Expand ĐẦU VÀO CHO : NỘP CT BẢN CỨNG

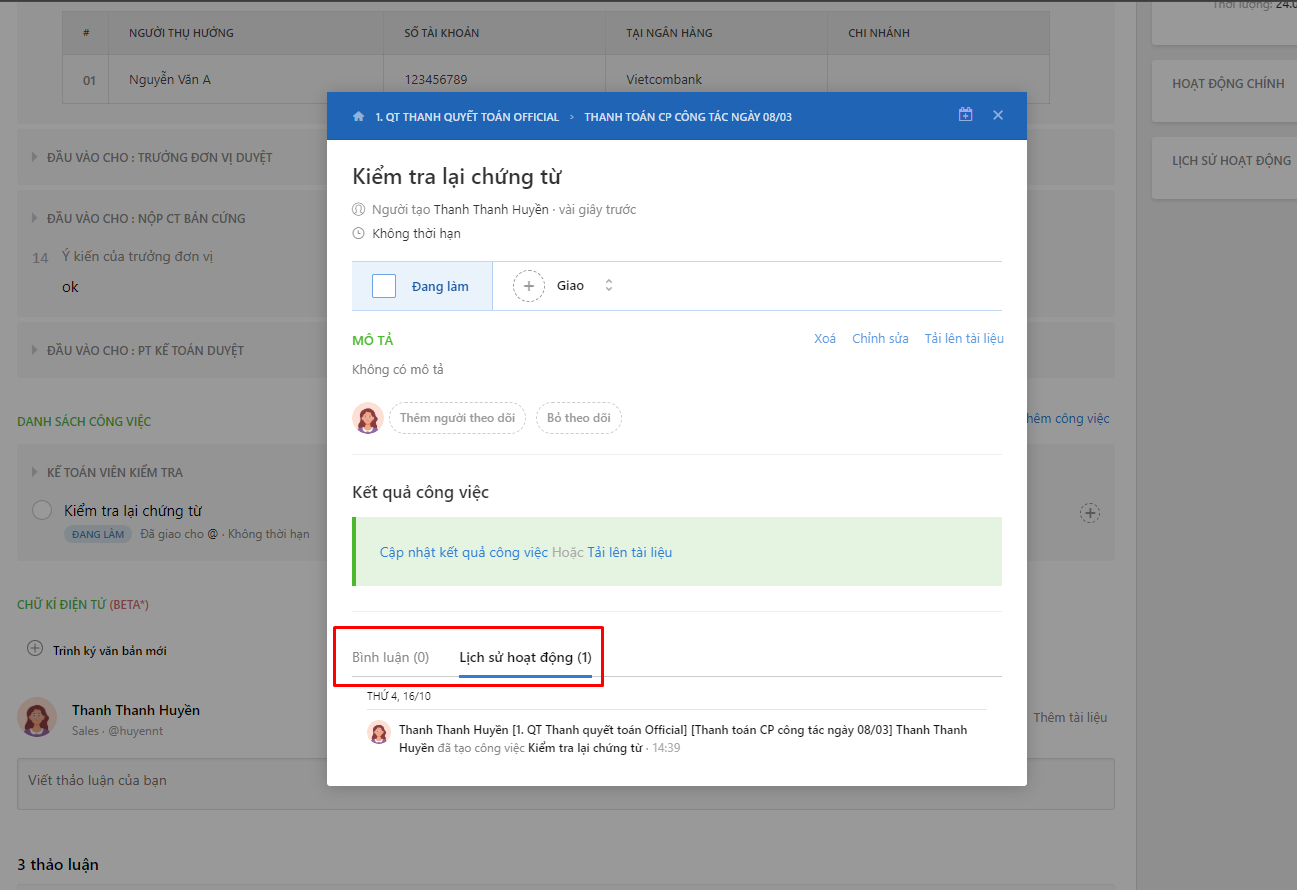[146, 218]
